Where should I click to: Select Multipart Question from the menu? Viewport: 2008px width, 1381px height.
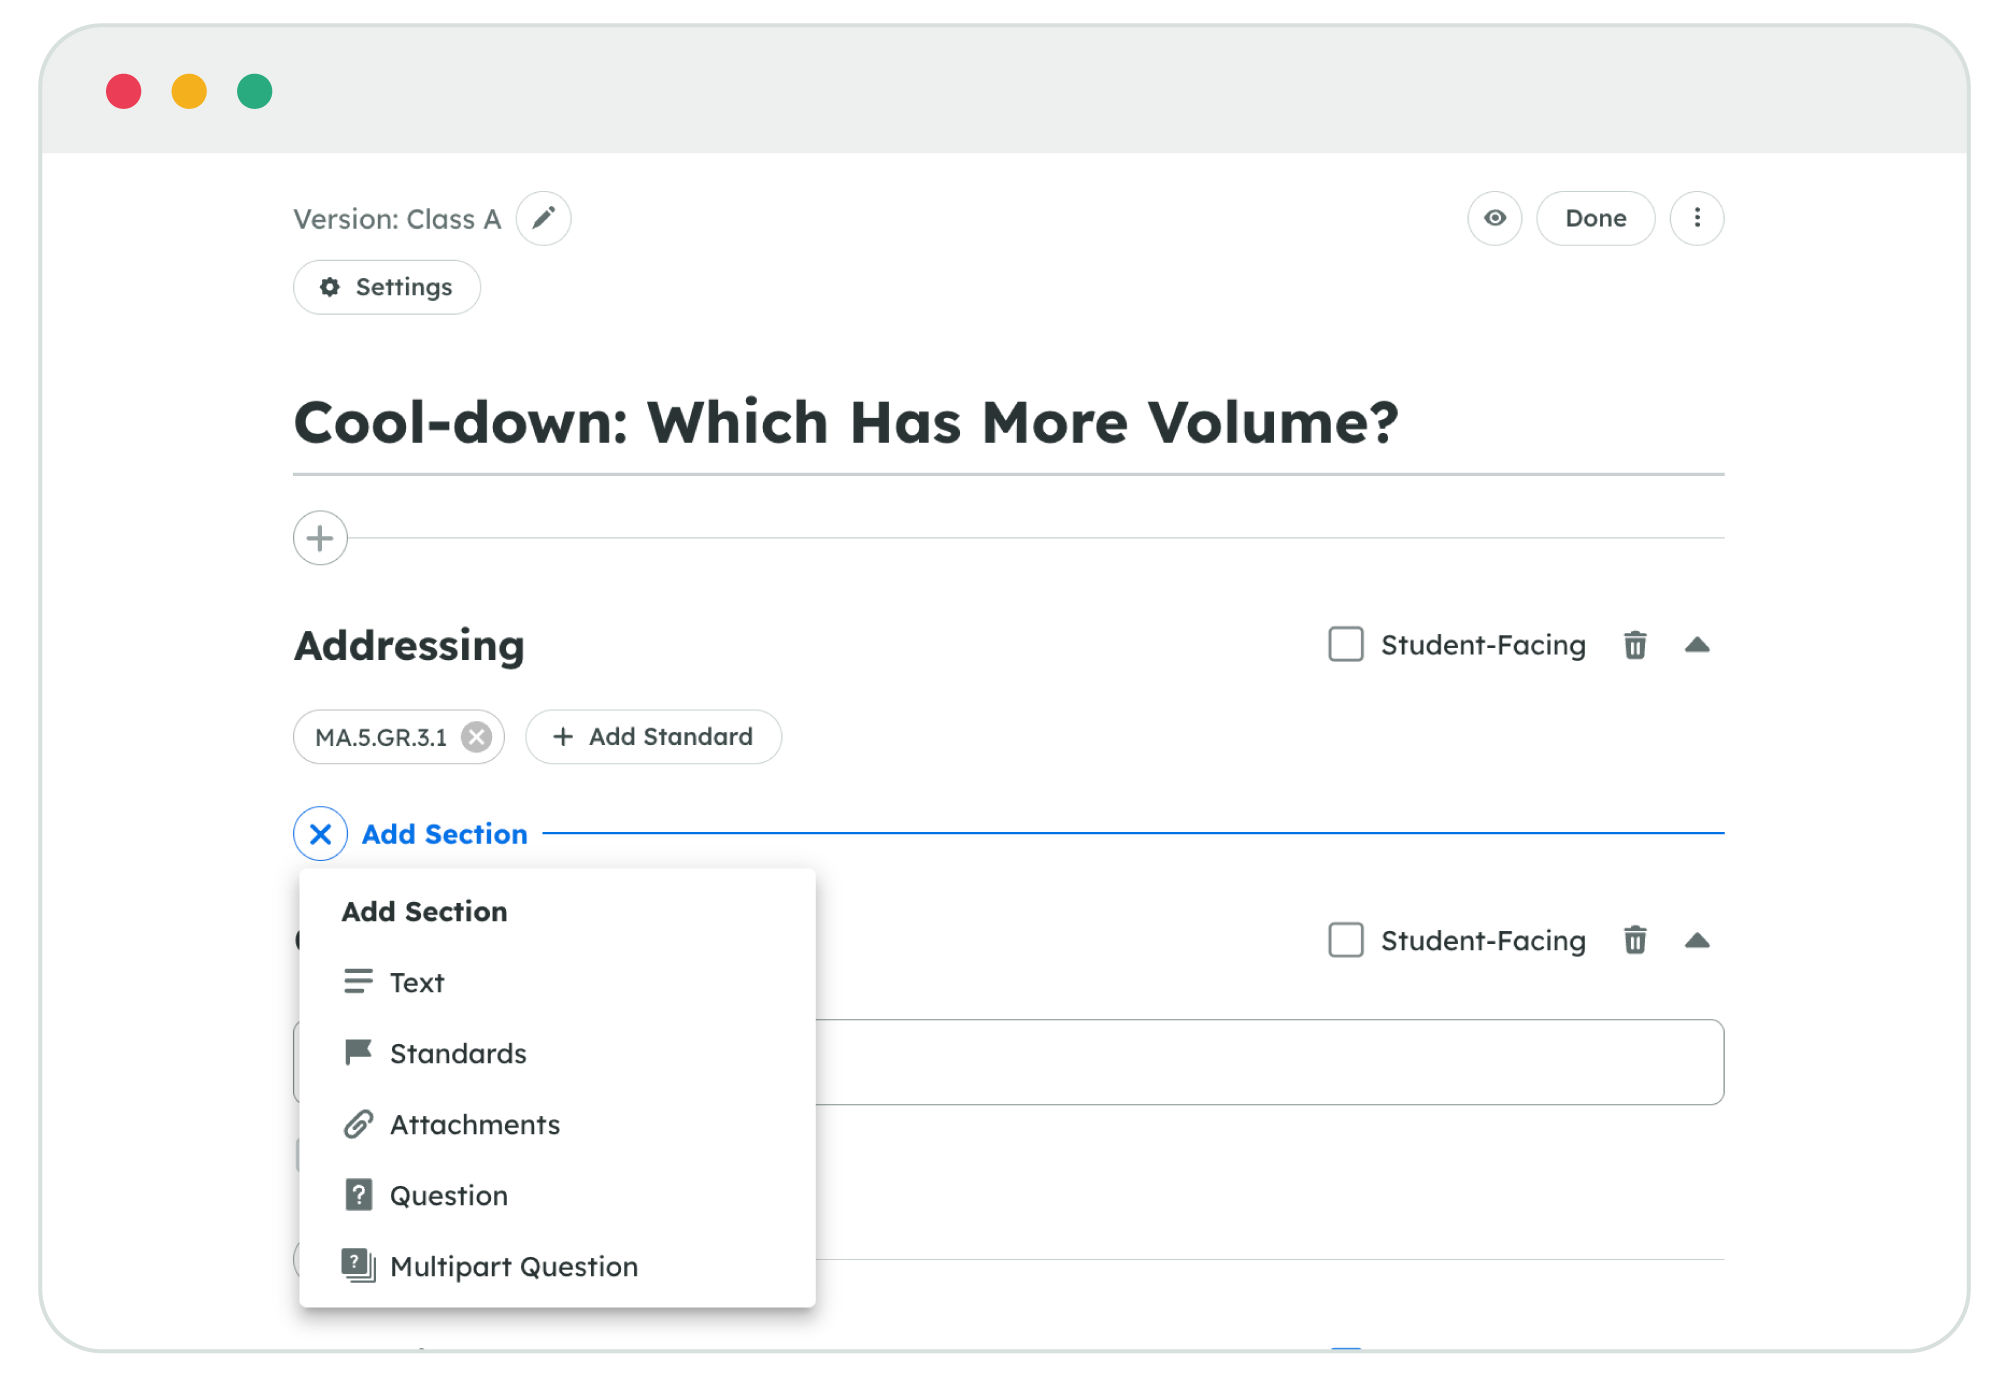(513, 1266)
